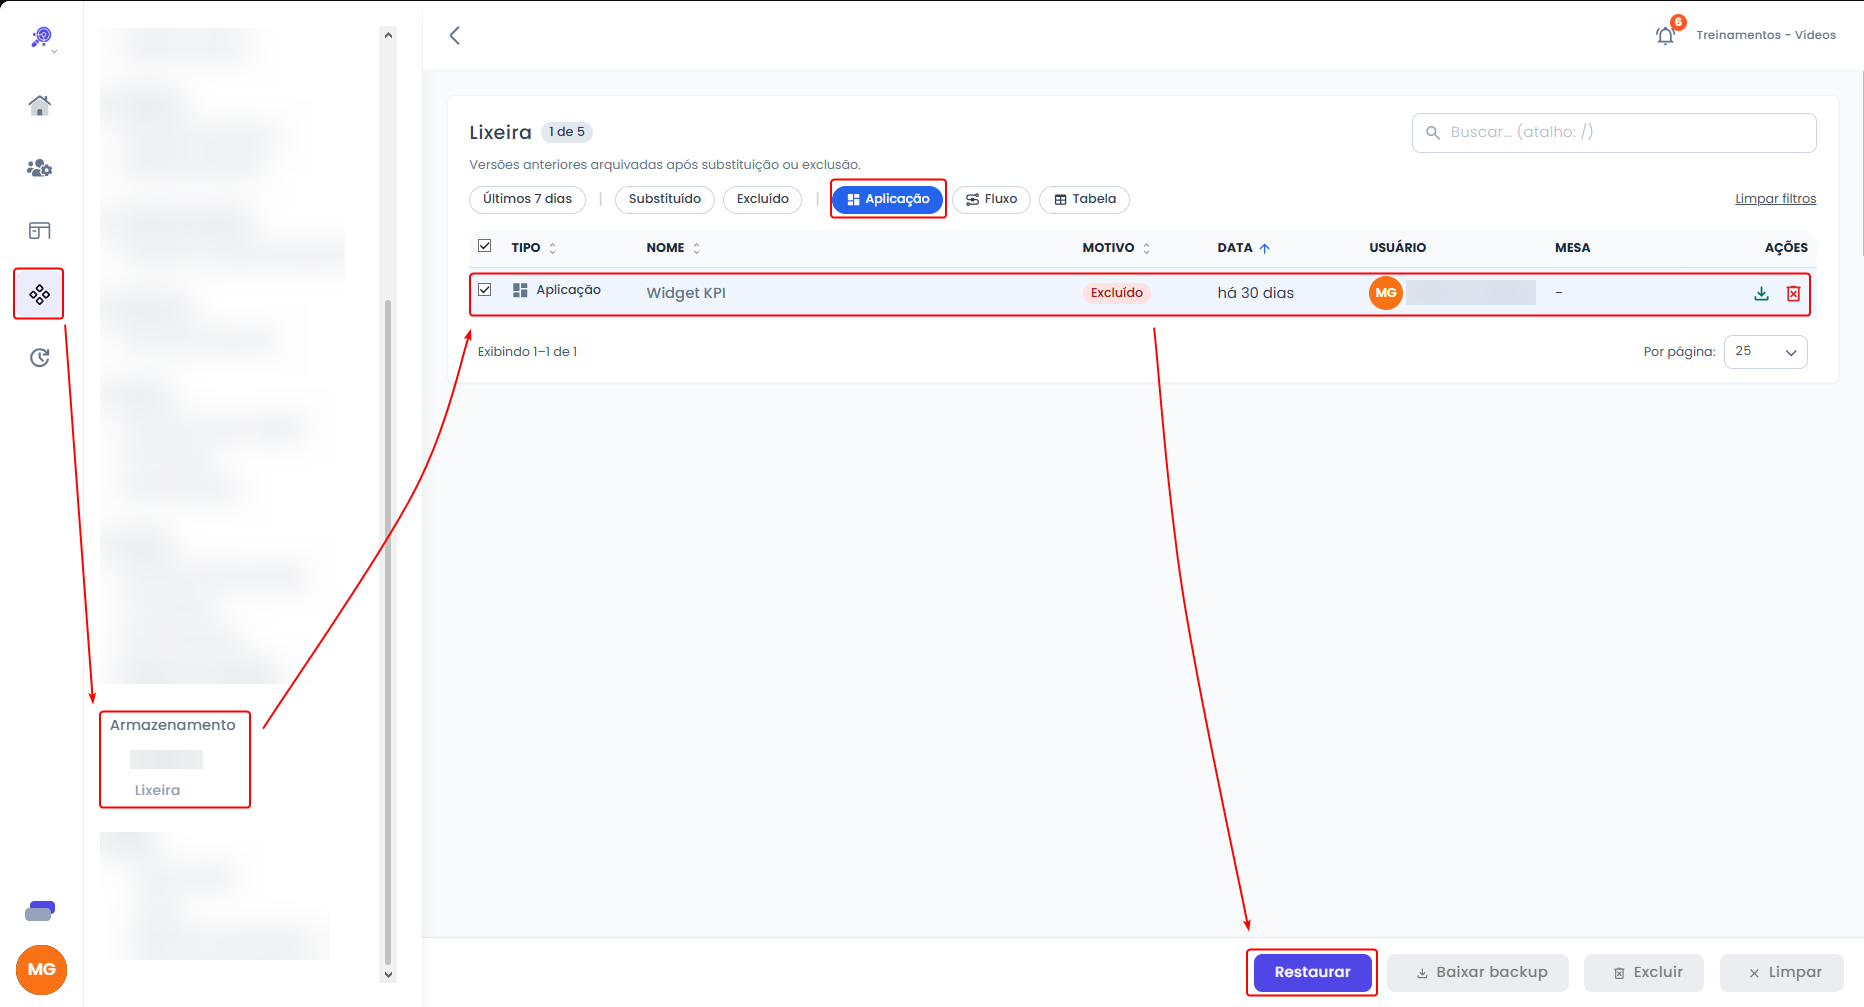The image size is (1864, 1007).
Task: Click the Limpar filtros link
Action: [x=1775, y=199]
